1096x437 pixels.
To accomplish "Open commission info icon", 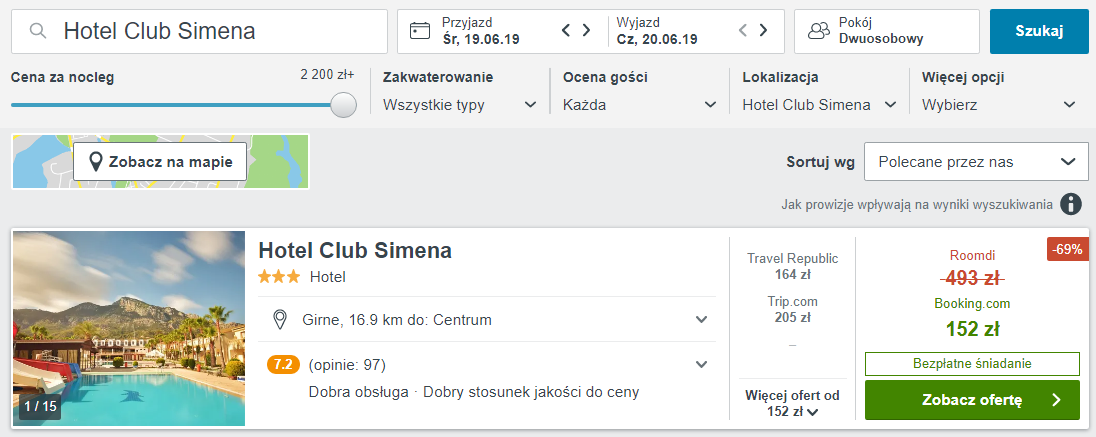I will (x=1070, y=205).
